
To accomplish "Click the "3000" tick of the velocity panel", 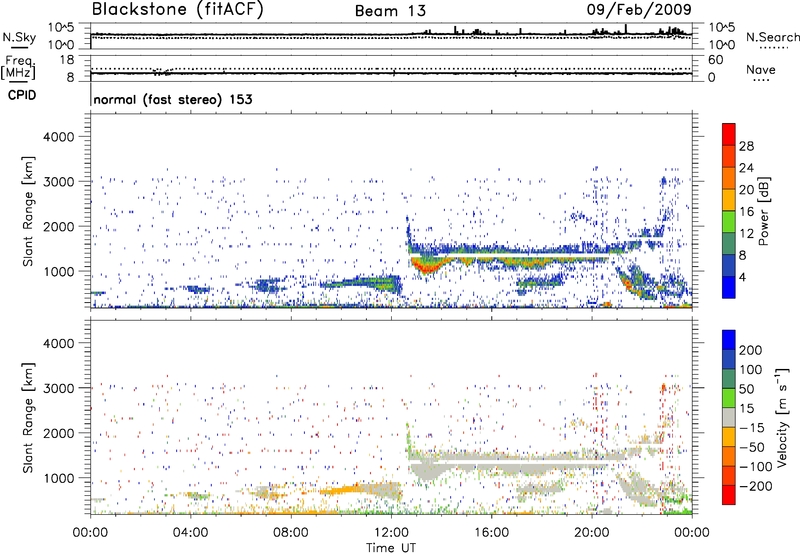I will pos(59,388).
